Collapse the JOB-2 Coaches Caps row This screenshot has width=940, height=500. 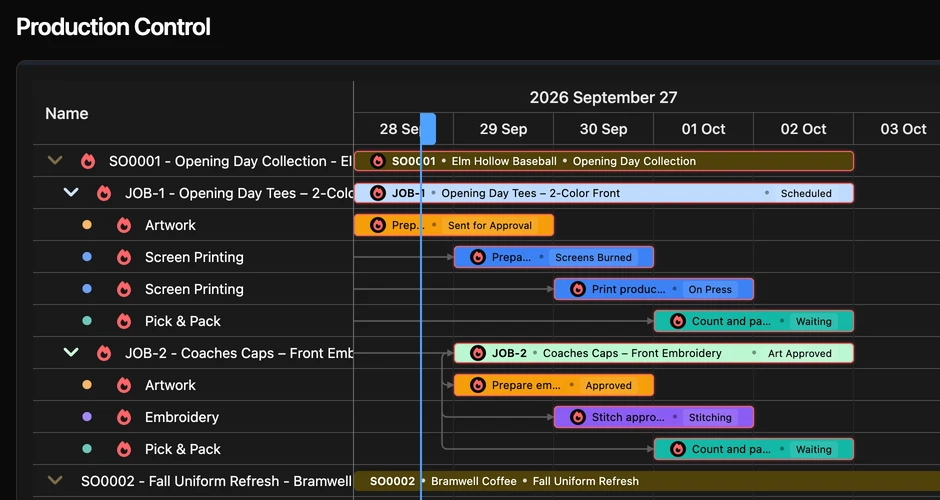(71, 353)
